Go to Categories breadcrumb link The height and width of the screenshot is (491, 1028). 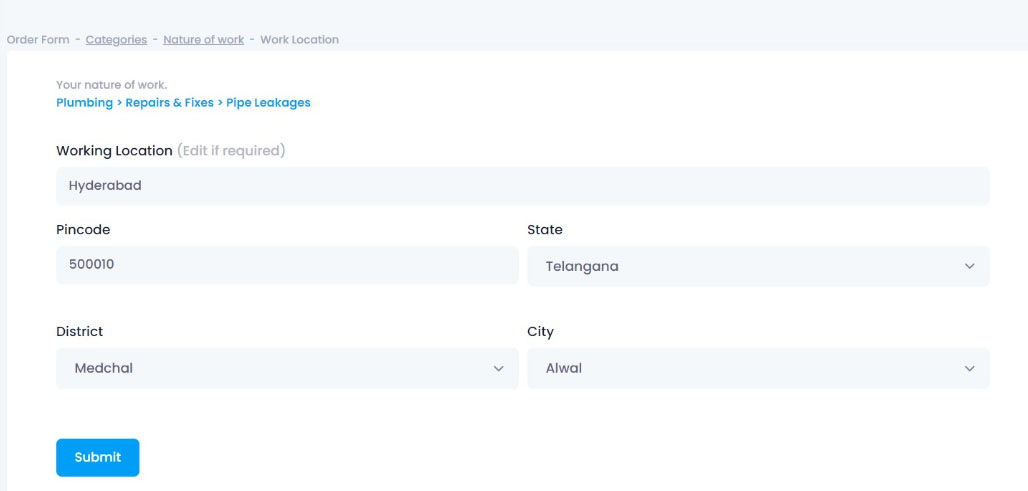[x=116, y=39]
